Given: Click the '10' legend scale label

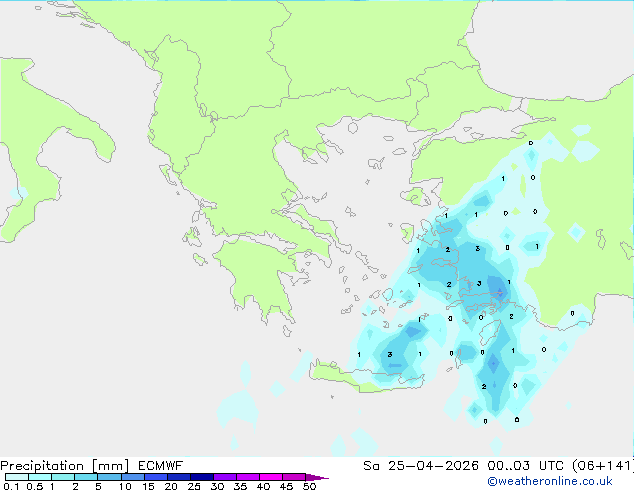Looking at the screenshot, I should click(125, 486).
